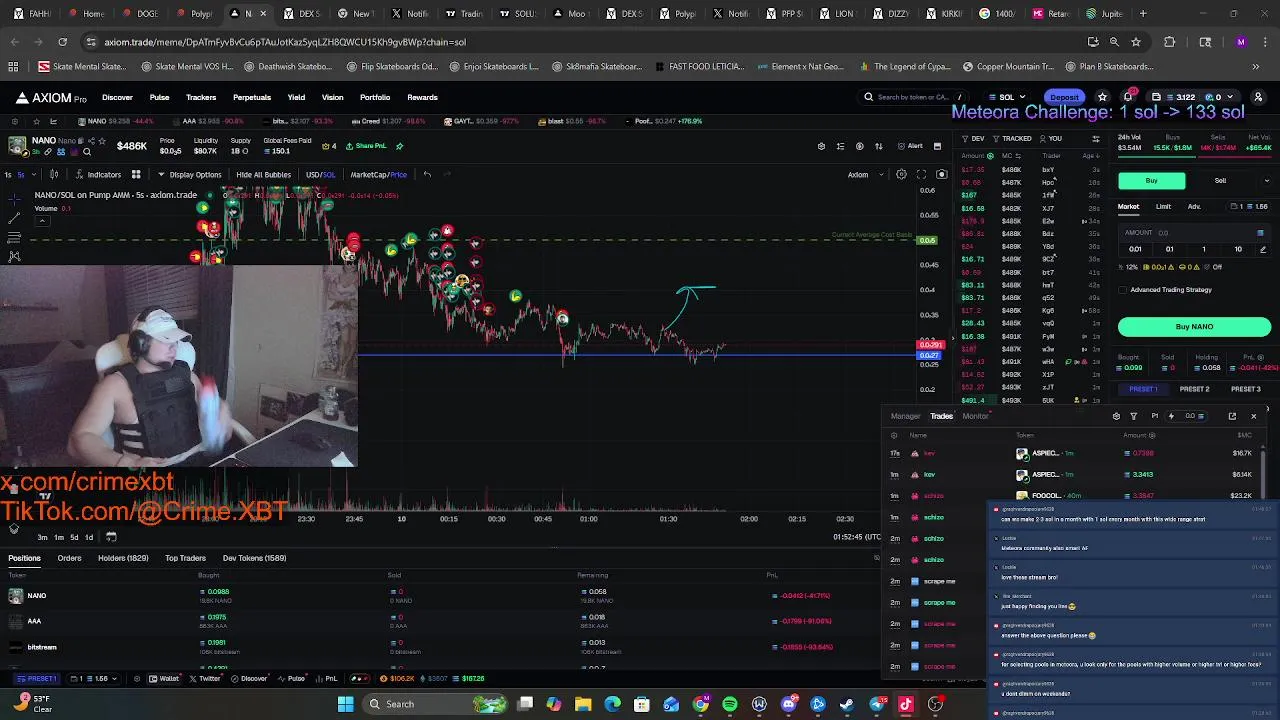The width and height of the screenshot is (1280, 720).
Task: Click the Buy NANO button
Action: pyautogui.click(x=1194, y=327)
